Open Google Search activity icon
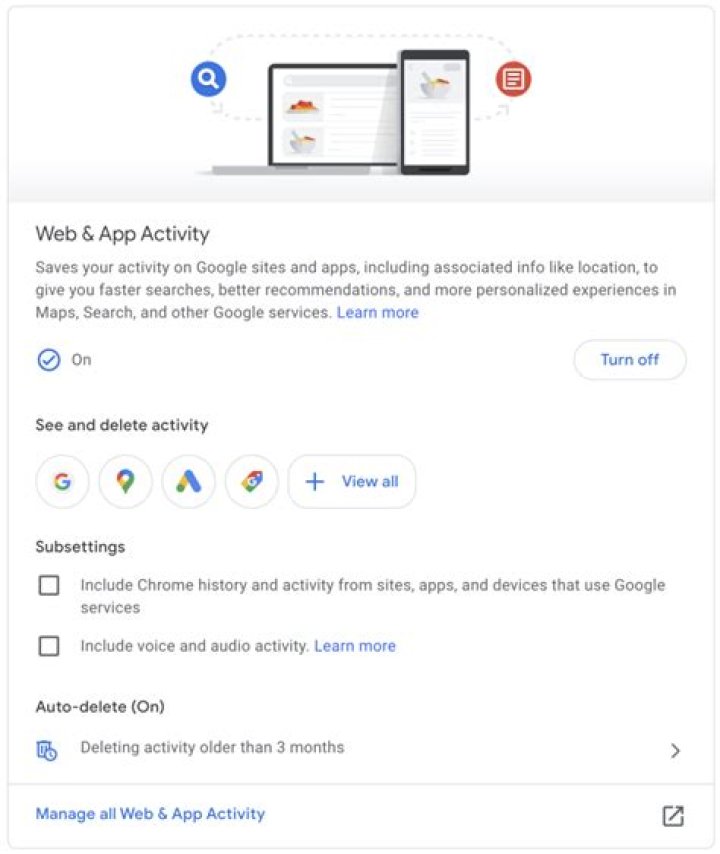Screen dimensions: 720x854 point(62,482)
